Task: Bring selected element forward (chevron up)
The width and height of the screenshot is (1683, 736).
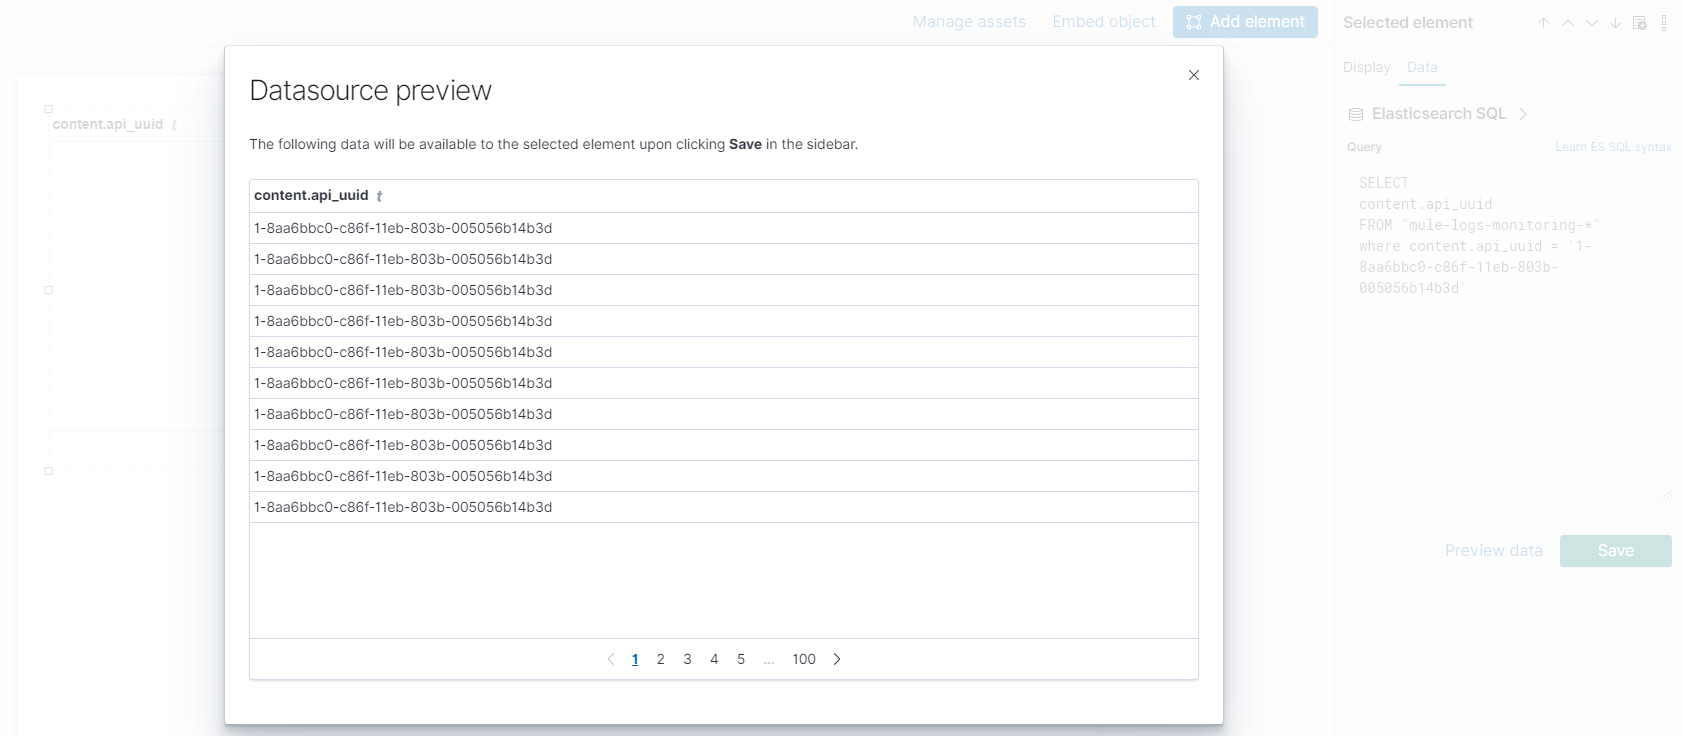Action: (x=1568, y=23)
